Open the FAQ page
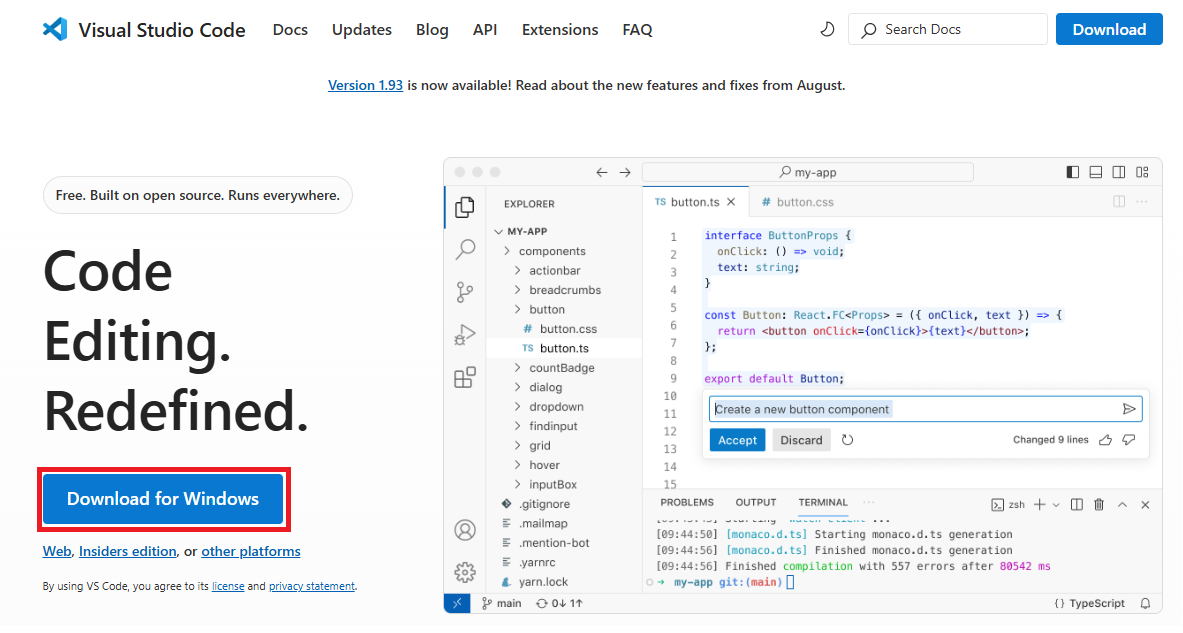The image size is (1183, 633). (638, 29)
